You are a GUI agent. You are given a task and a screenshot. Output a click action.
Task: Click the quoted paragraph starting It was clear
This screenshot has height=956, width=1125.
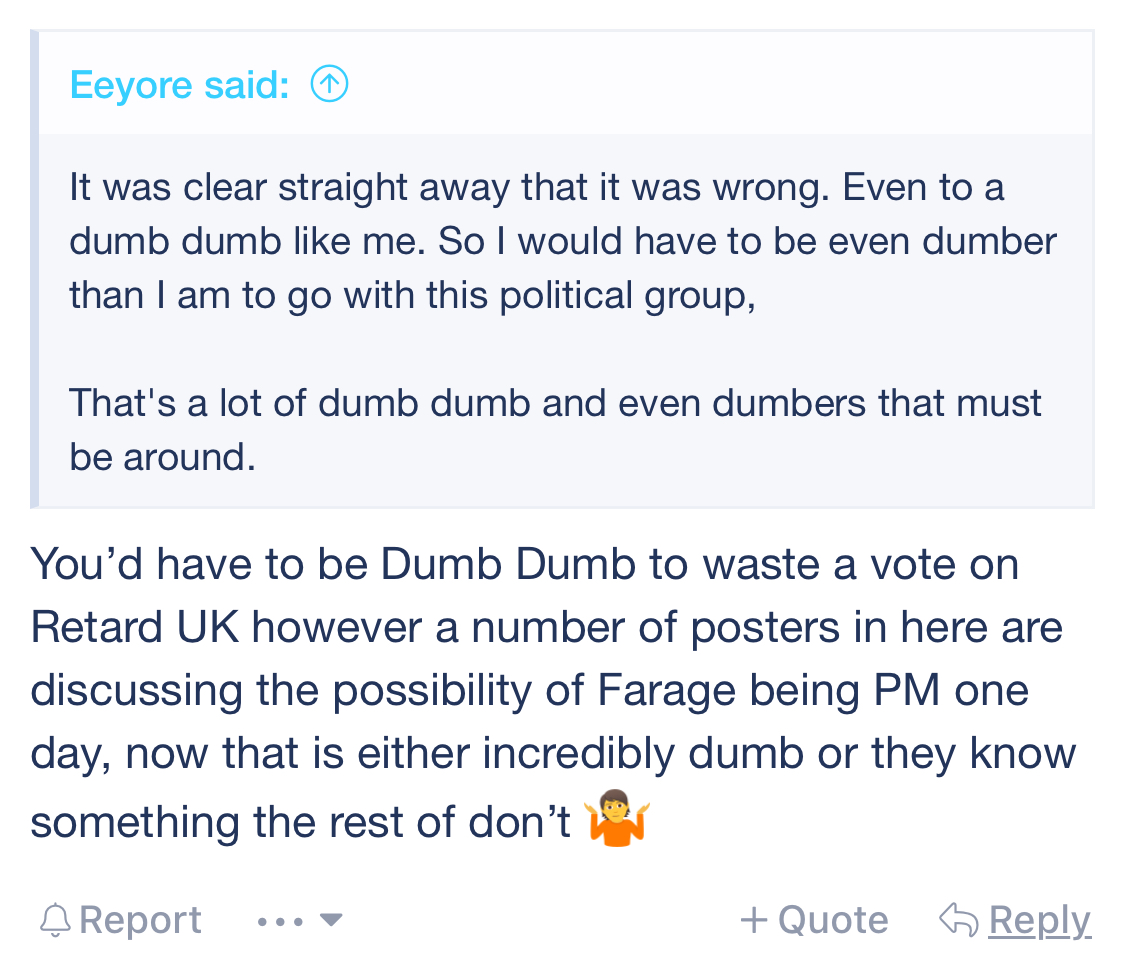coord(562,241)
